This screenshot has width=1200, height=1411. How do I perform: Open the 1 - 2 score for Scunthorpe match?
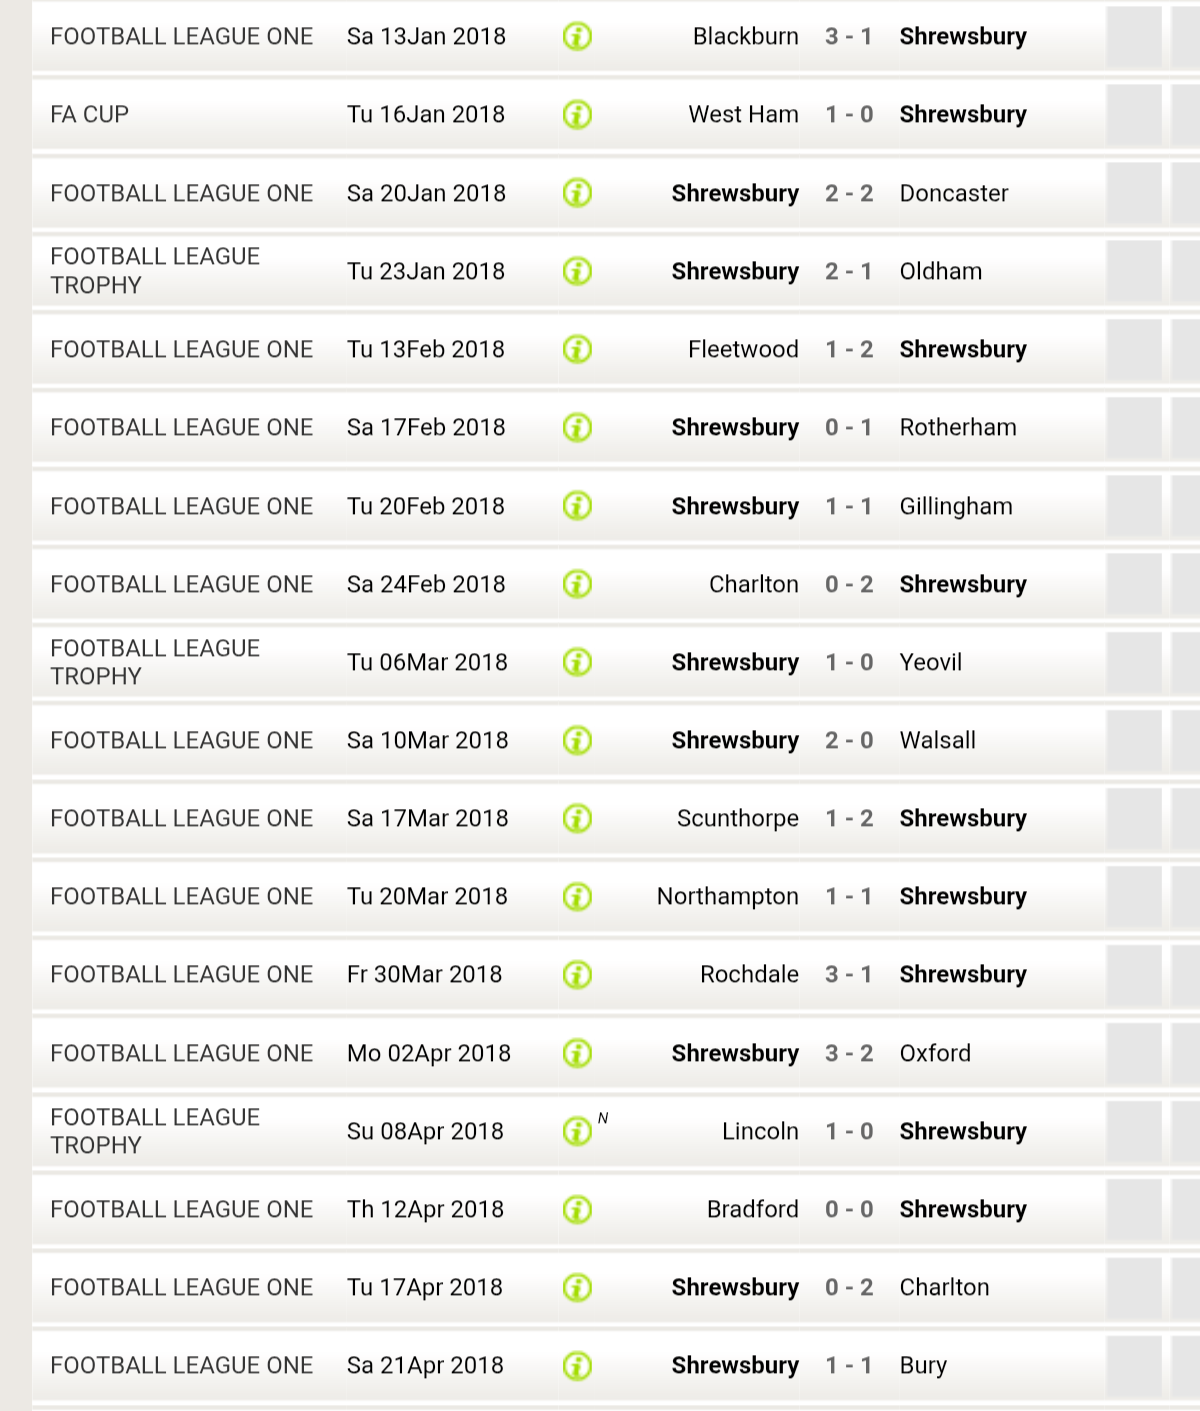[x=849, y=818]
